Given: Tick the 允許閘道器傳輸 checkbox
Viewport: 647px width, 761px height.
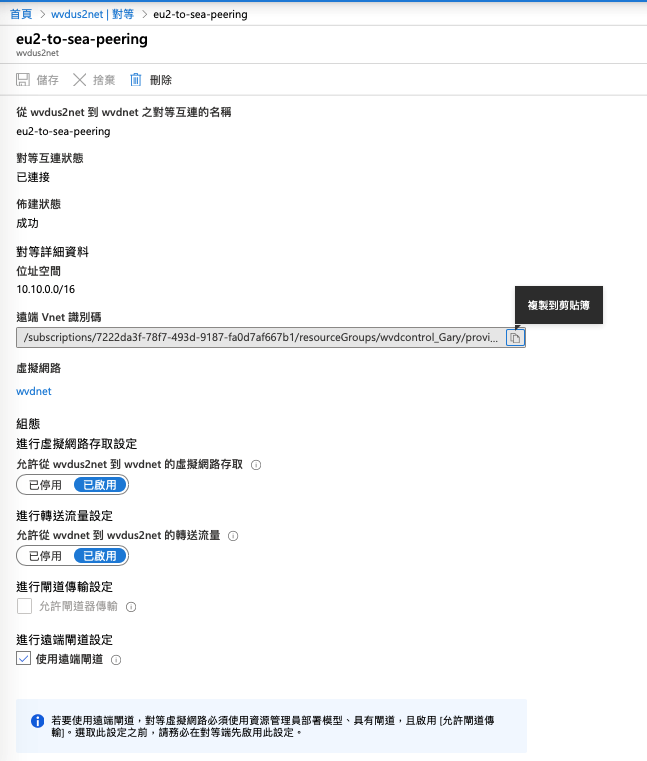Looking at the screenshot, I should (x=24, y=606).
